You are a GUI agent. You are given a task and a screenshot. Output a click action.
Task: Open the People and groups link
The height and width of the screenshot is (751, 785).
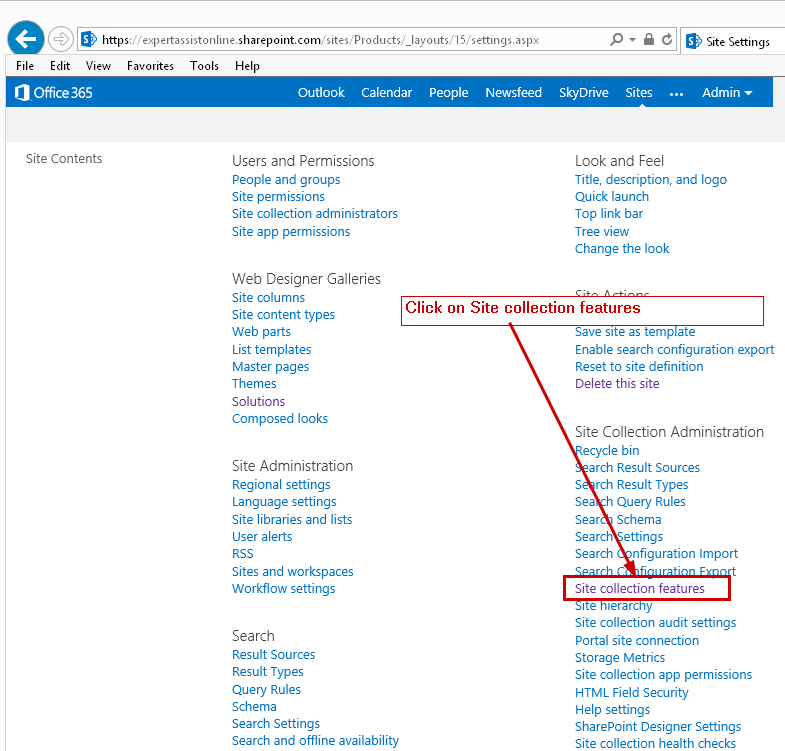point(286,180)
